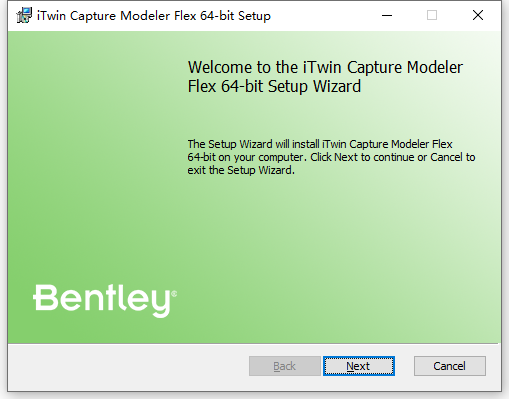Click Next to continue setup
The width and height of the screenshot is (509, 399).
(359, 366)
